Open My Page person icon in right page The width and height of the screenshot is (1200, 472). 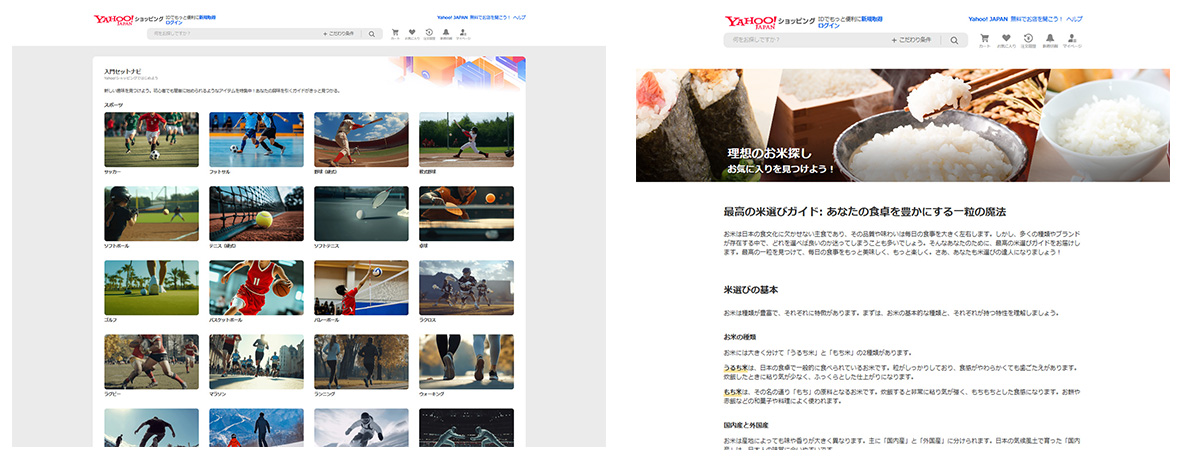pos(1072,40)
